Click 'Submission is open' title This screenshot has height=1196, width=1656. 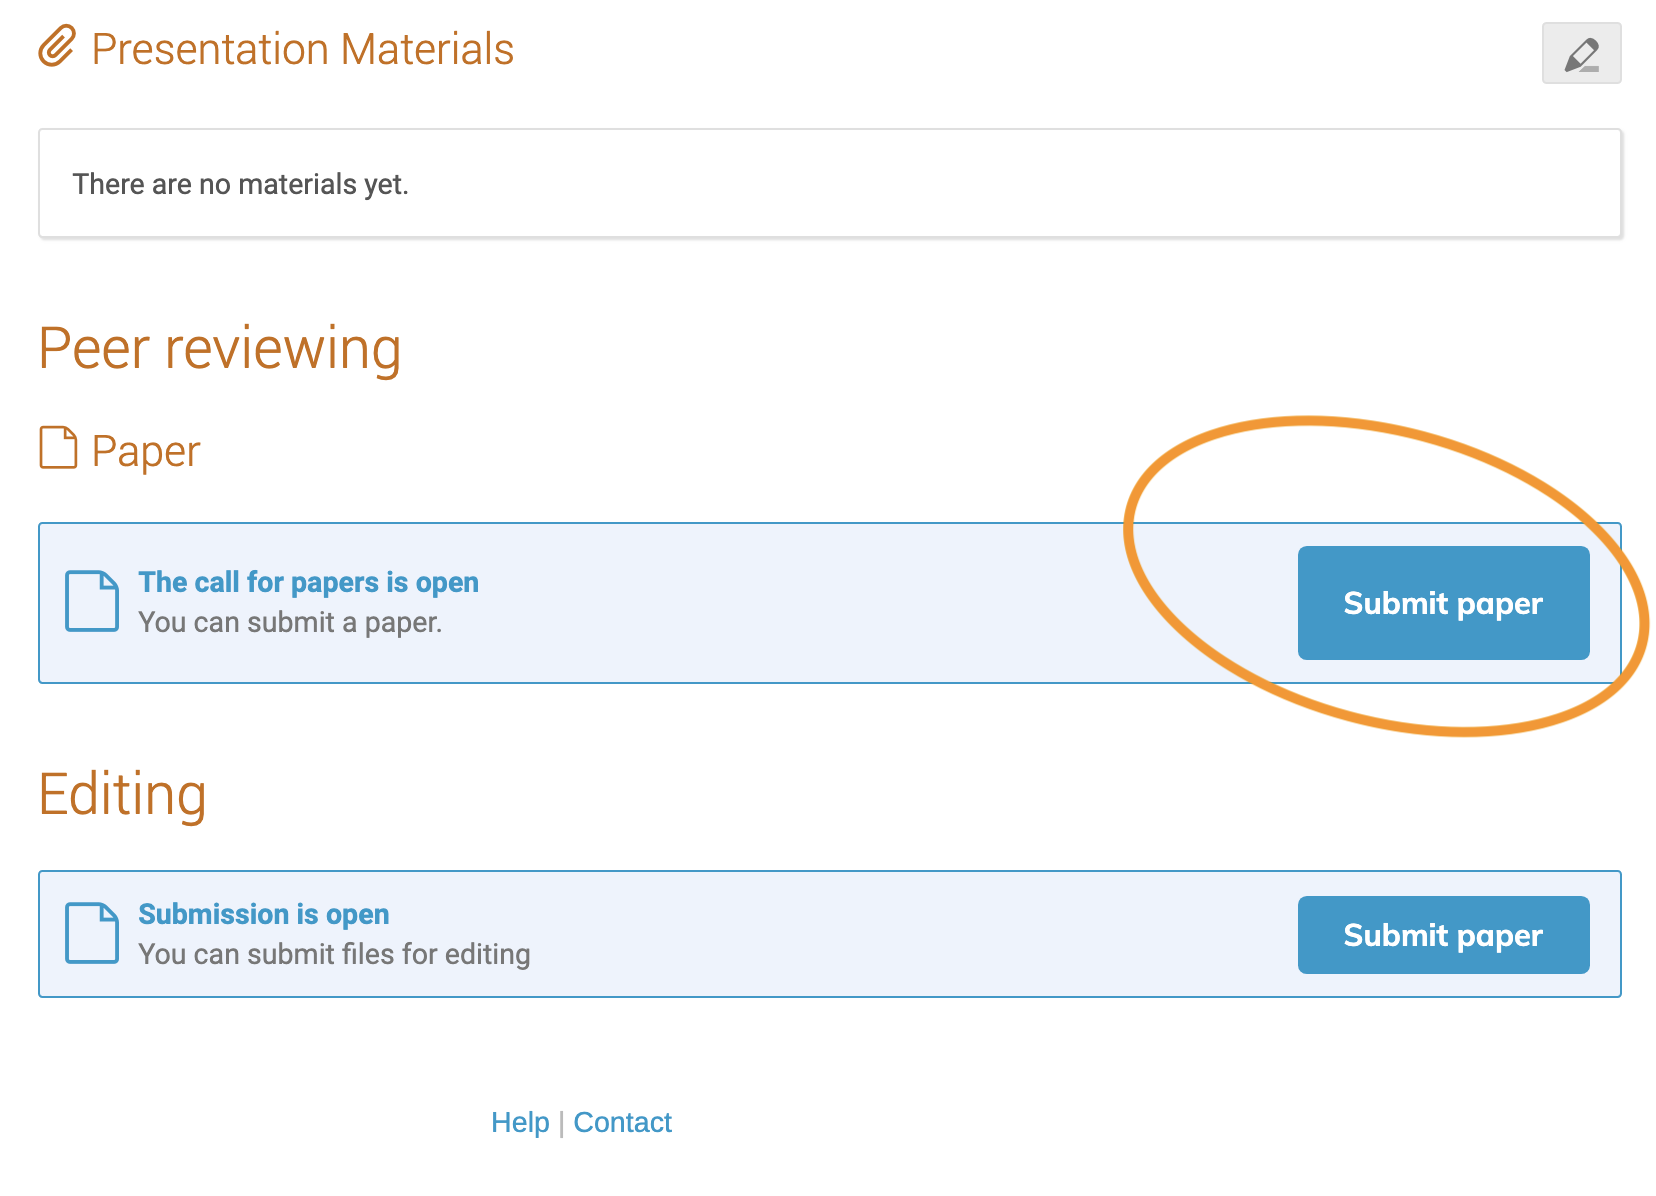click(x=263, y=914)
